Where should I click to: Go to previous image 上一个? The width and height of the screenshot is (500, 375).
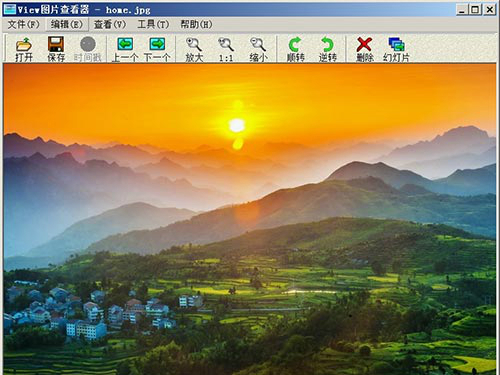(x=125, y=49)
